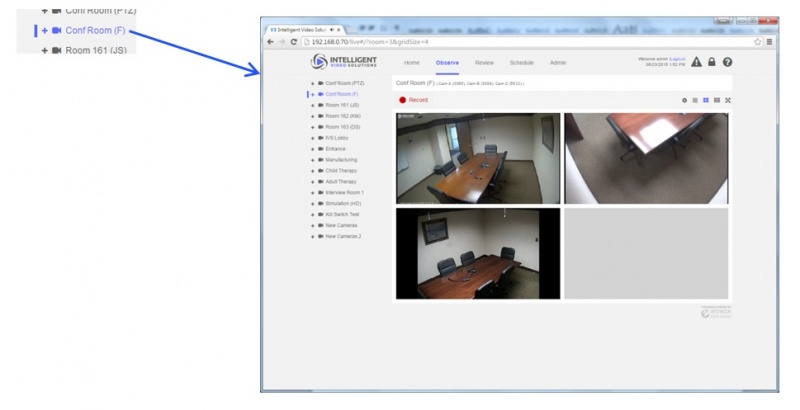The image size is (800, 410).
Task: Open the view settings gear icon
Action: tap(685, 100)
